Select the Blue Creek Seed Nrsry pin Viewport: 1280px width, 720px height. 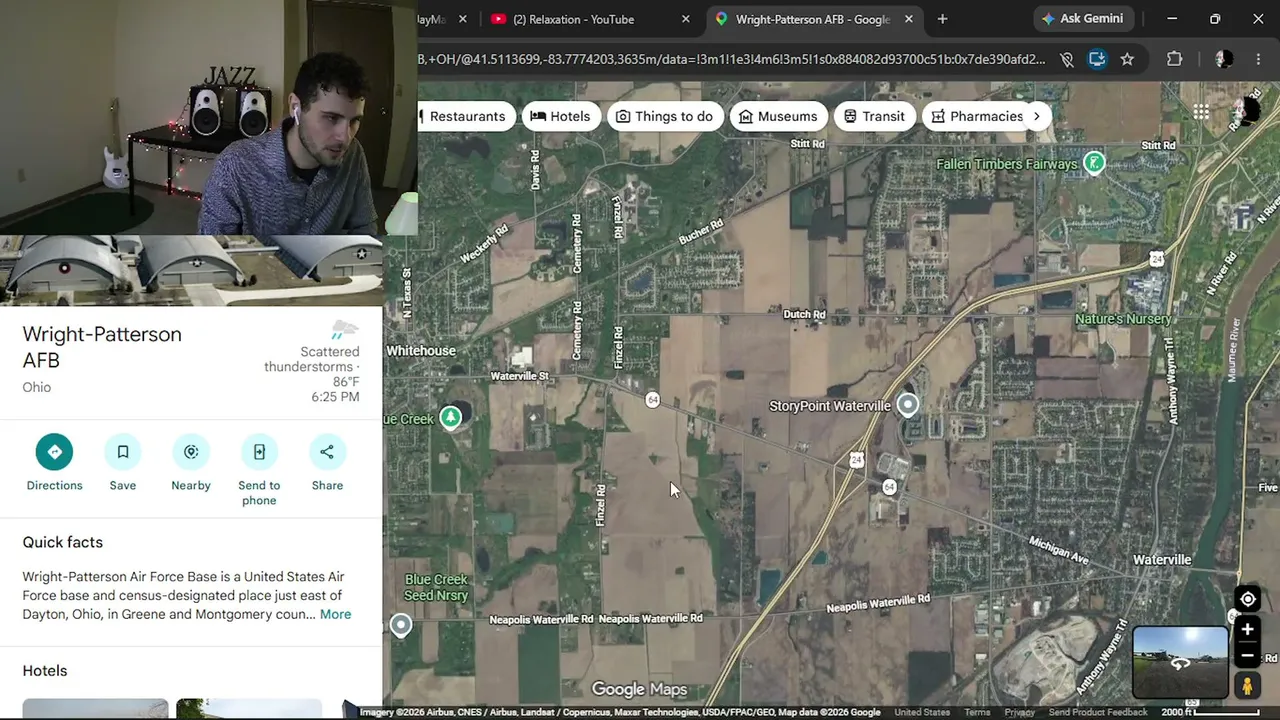click(x=401, y=626)
